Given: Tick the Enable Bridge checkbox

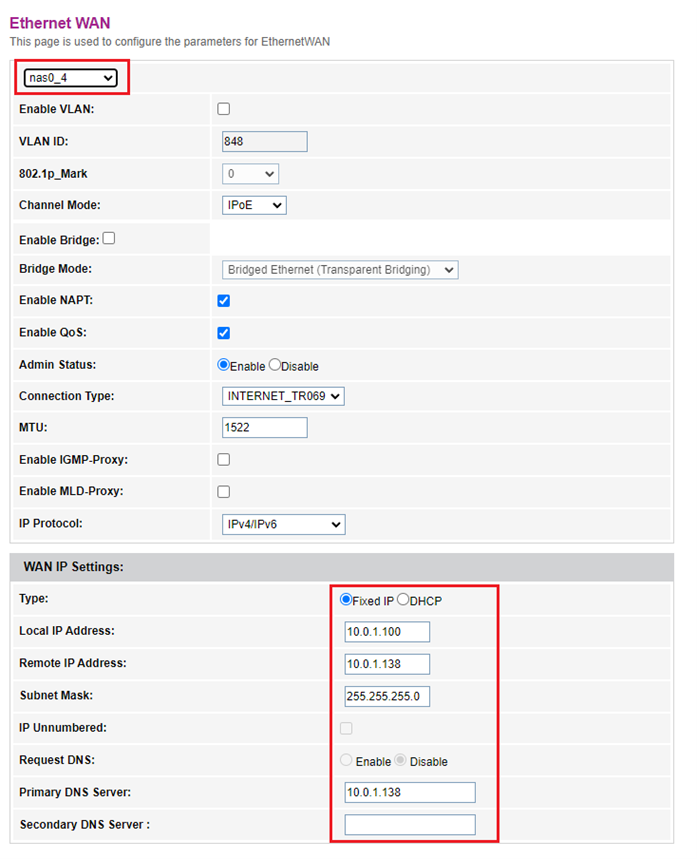Looking at the screenshot, I should (108, 239).
